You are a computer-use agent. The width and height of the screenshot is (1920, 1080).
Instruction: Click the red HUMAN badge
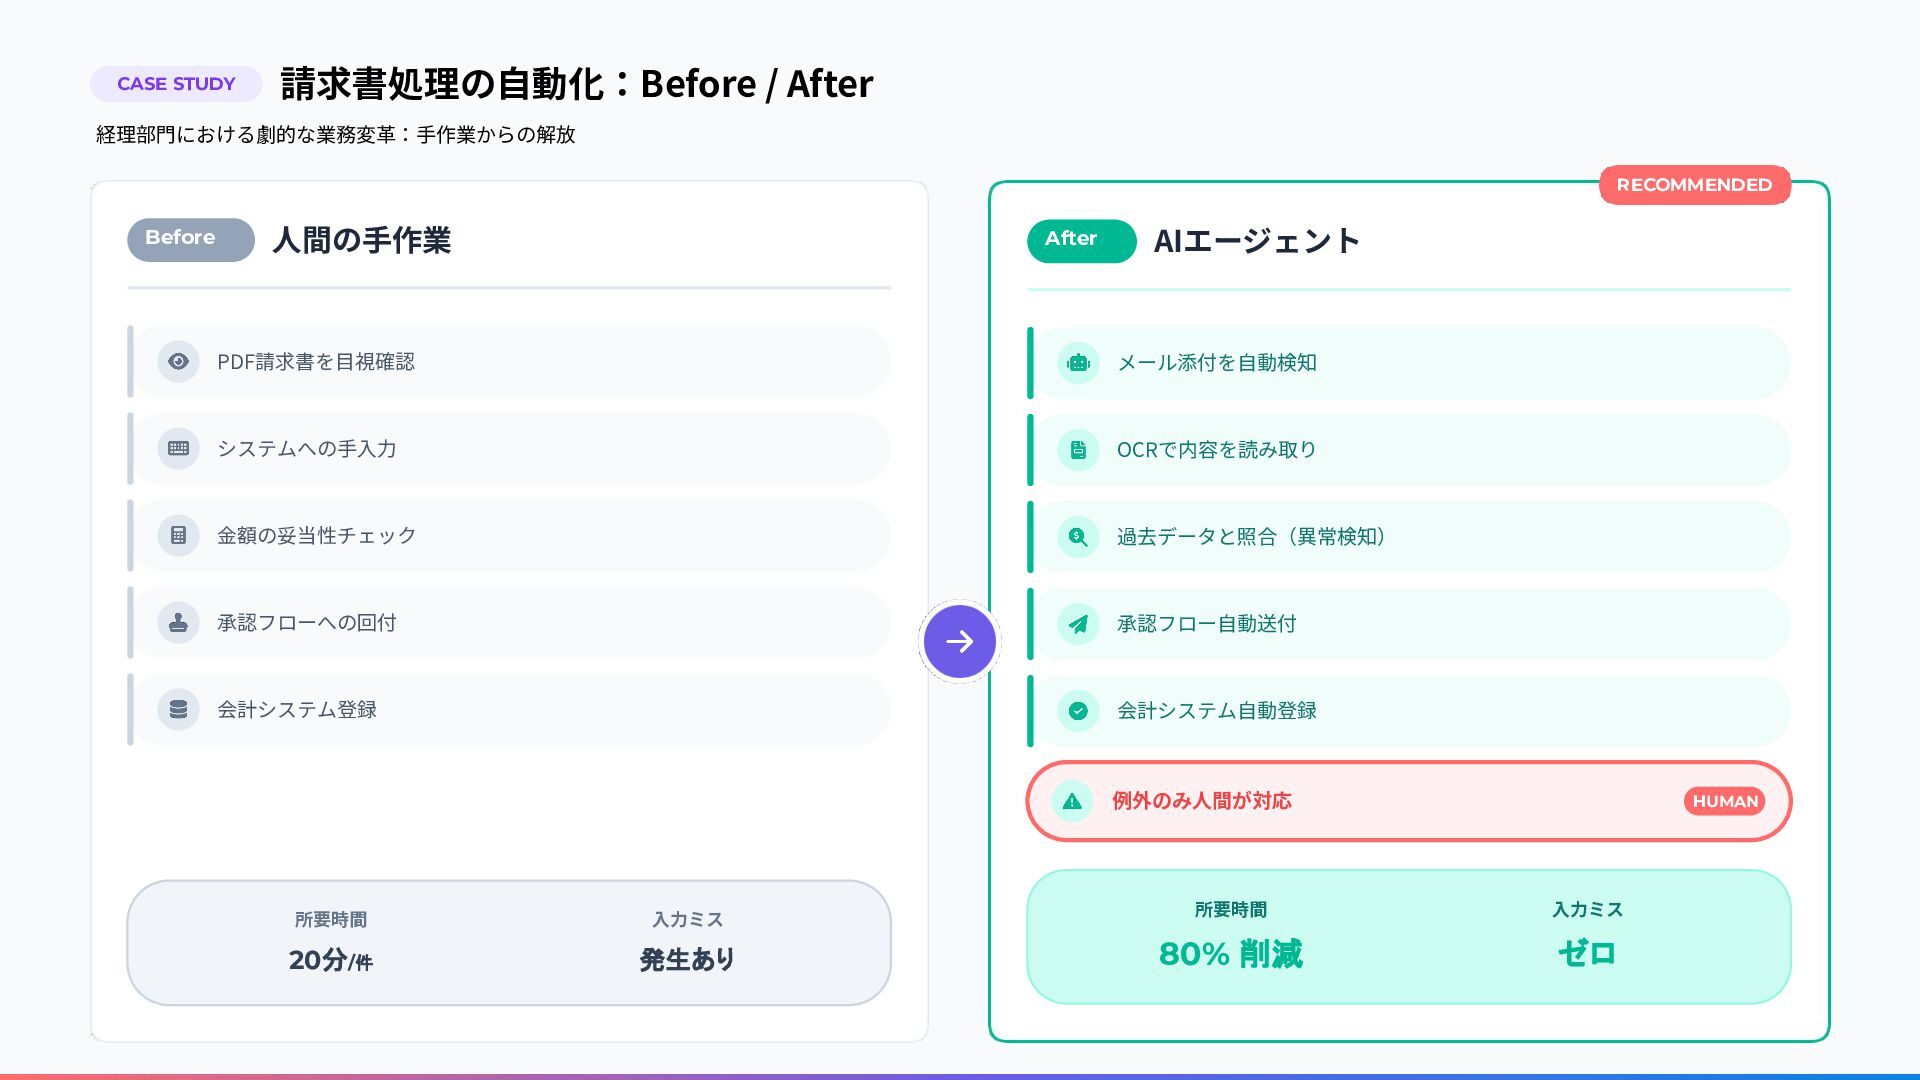click(1724, 801)
